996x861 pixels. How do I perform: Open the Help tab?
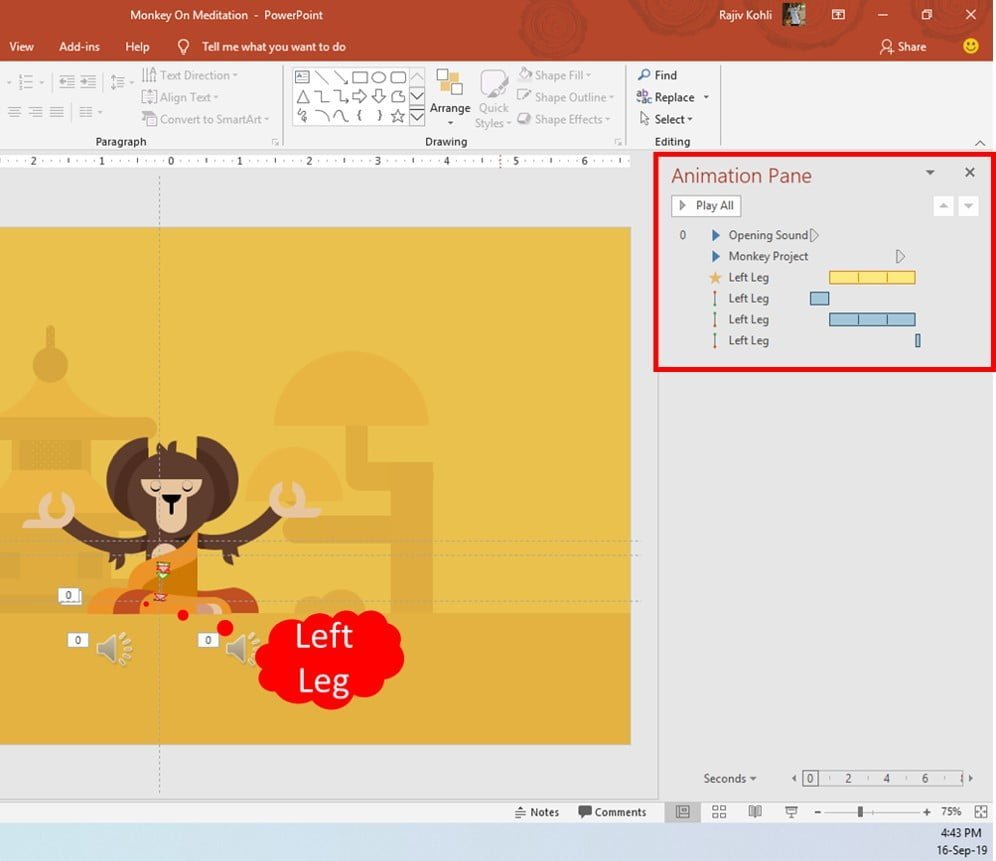(x=137, y=46)
